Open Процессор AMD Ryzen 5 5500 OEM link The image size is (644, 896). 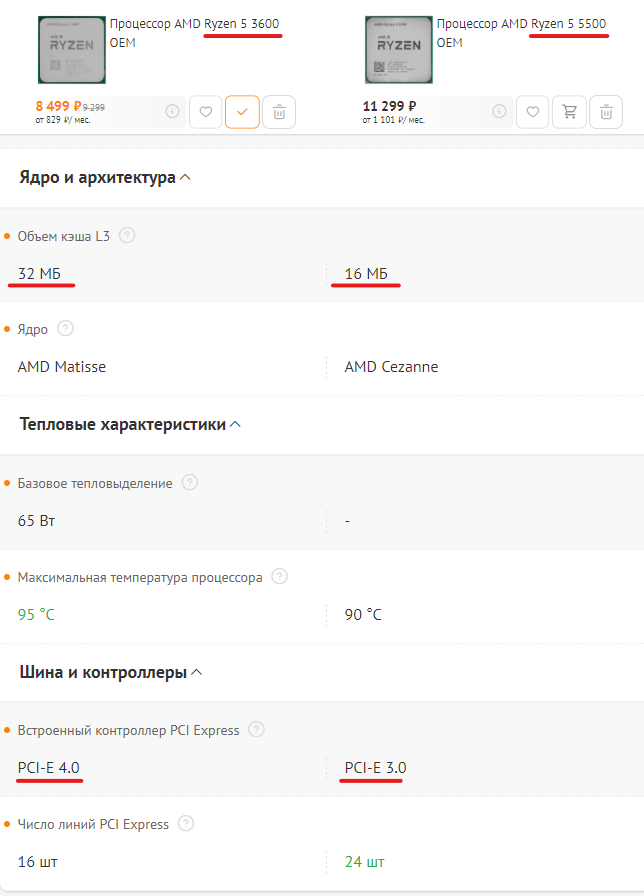pos(521,33)
